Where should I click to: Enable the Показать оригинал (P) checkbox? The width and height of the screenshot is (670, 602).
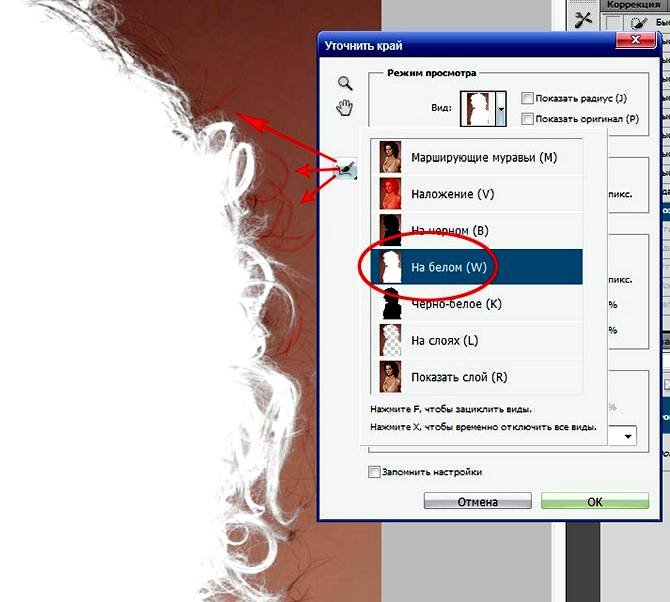tap(527, 118)
